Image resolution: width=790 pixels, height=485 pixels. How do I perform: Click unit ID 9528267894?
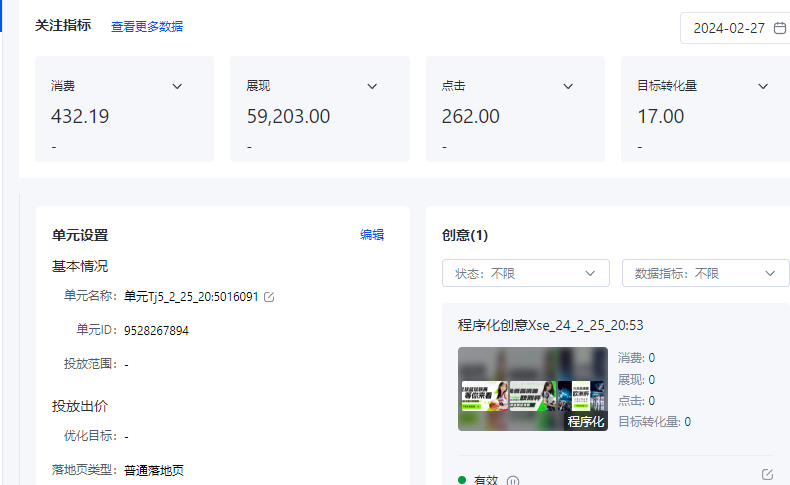[156, 330]
